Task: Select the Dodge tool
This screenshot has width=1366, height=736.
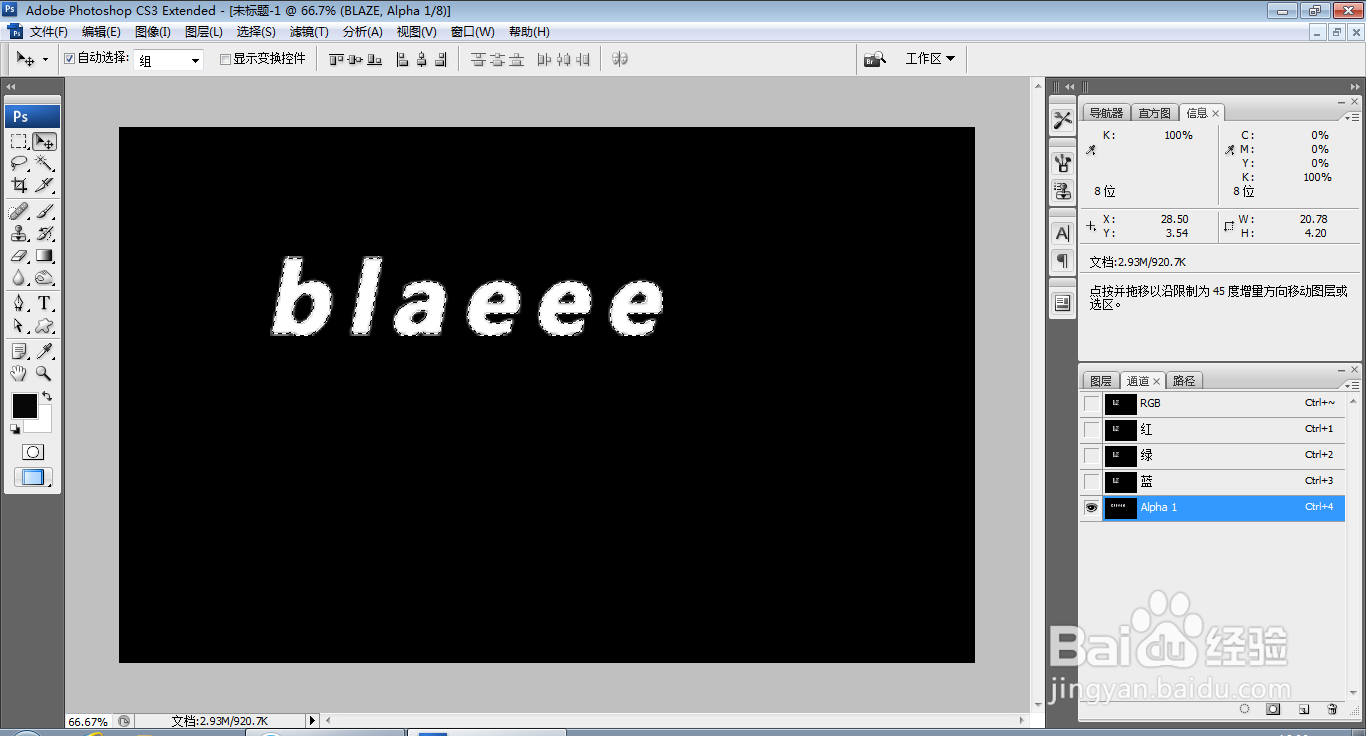Action: (44, 278)
